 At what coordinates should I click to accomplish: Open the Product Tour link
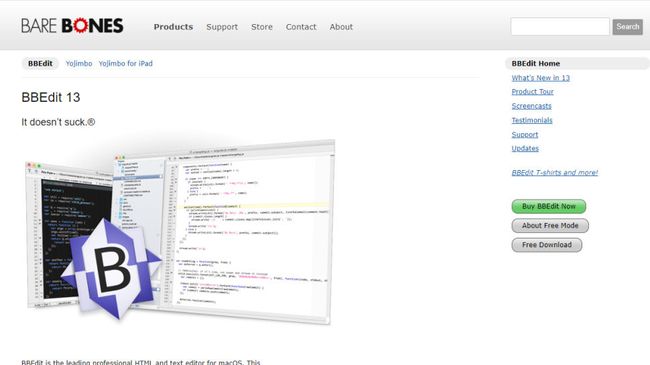(532, 92)
